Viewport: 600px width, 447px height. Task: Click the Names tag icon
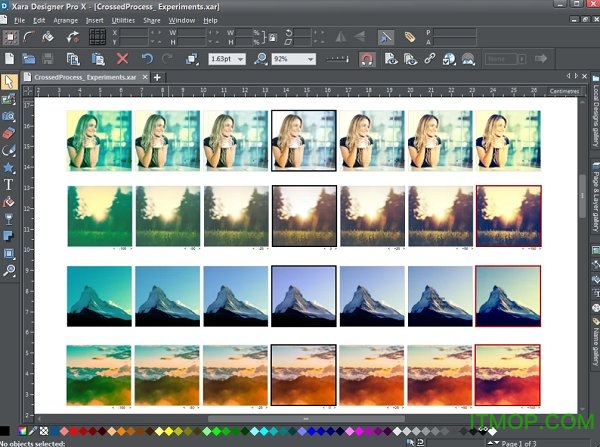click(409, 37)
